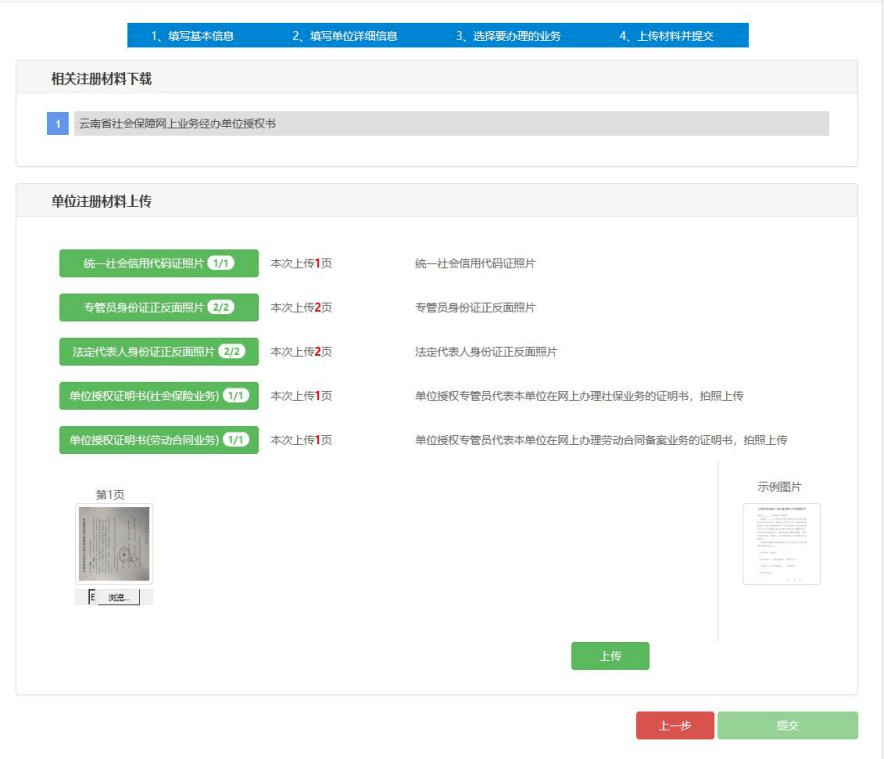Select 单位授权证明书(劳动合同业务) upload category

(159, 440)
